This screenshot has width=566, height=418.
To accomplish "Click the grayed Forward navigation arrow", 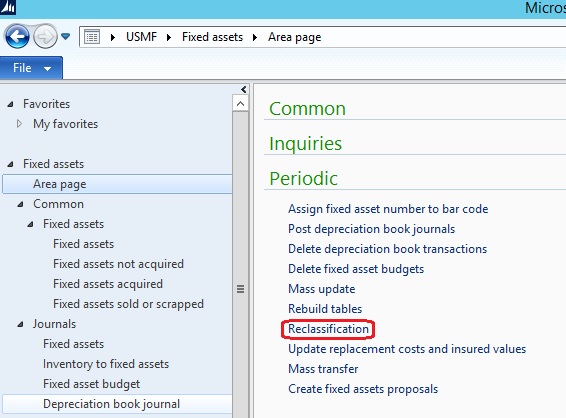I will (x=45, y=36).
